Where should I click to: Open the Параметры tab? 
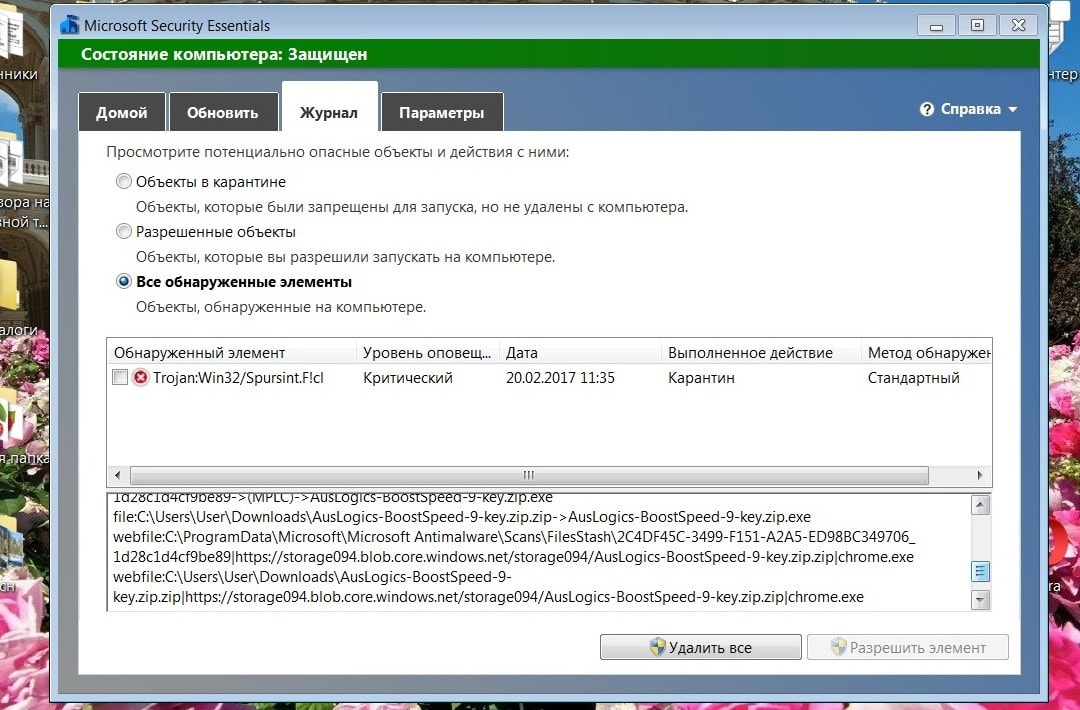pos(442,112)
